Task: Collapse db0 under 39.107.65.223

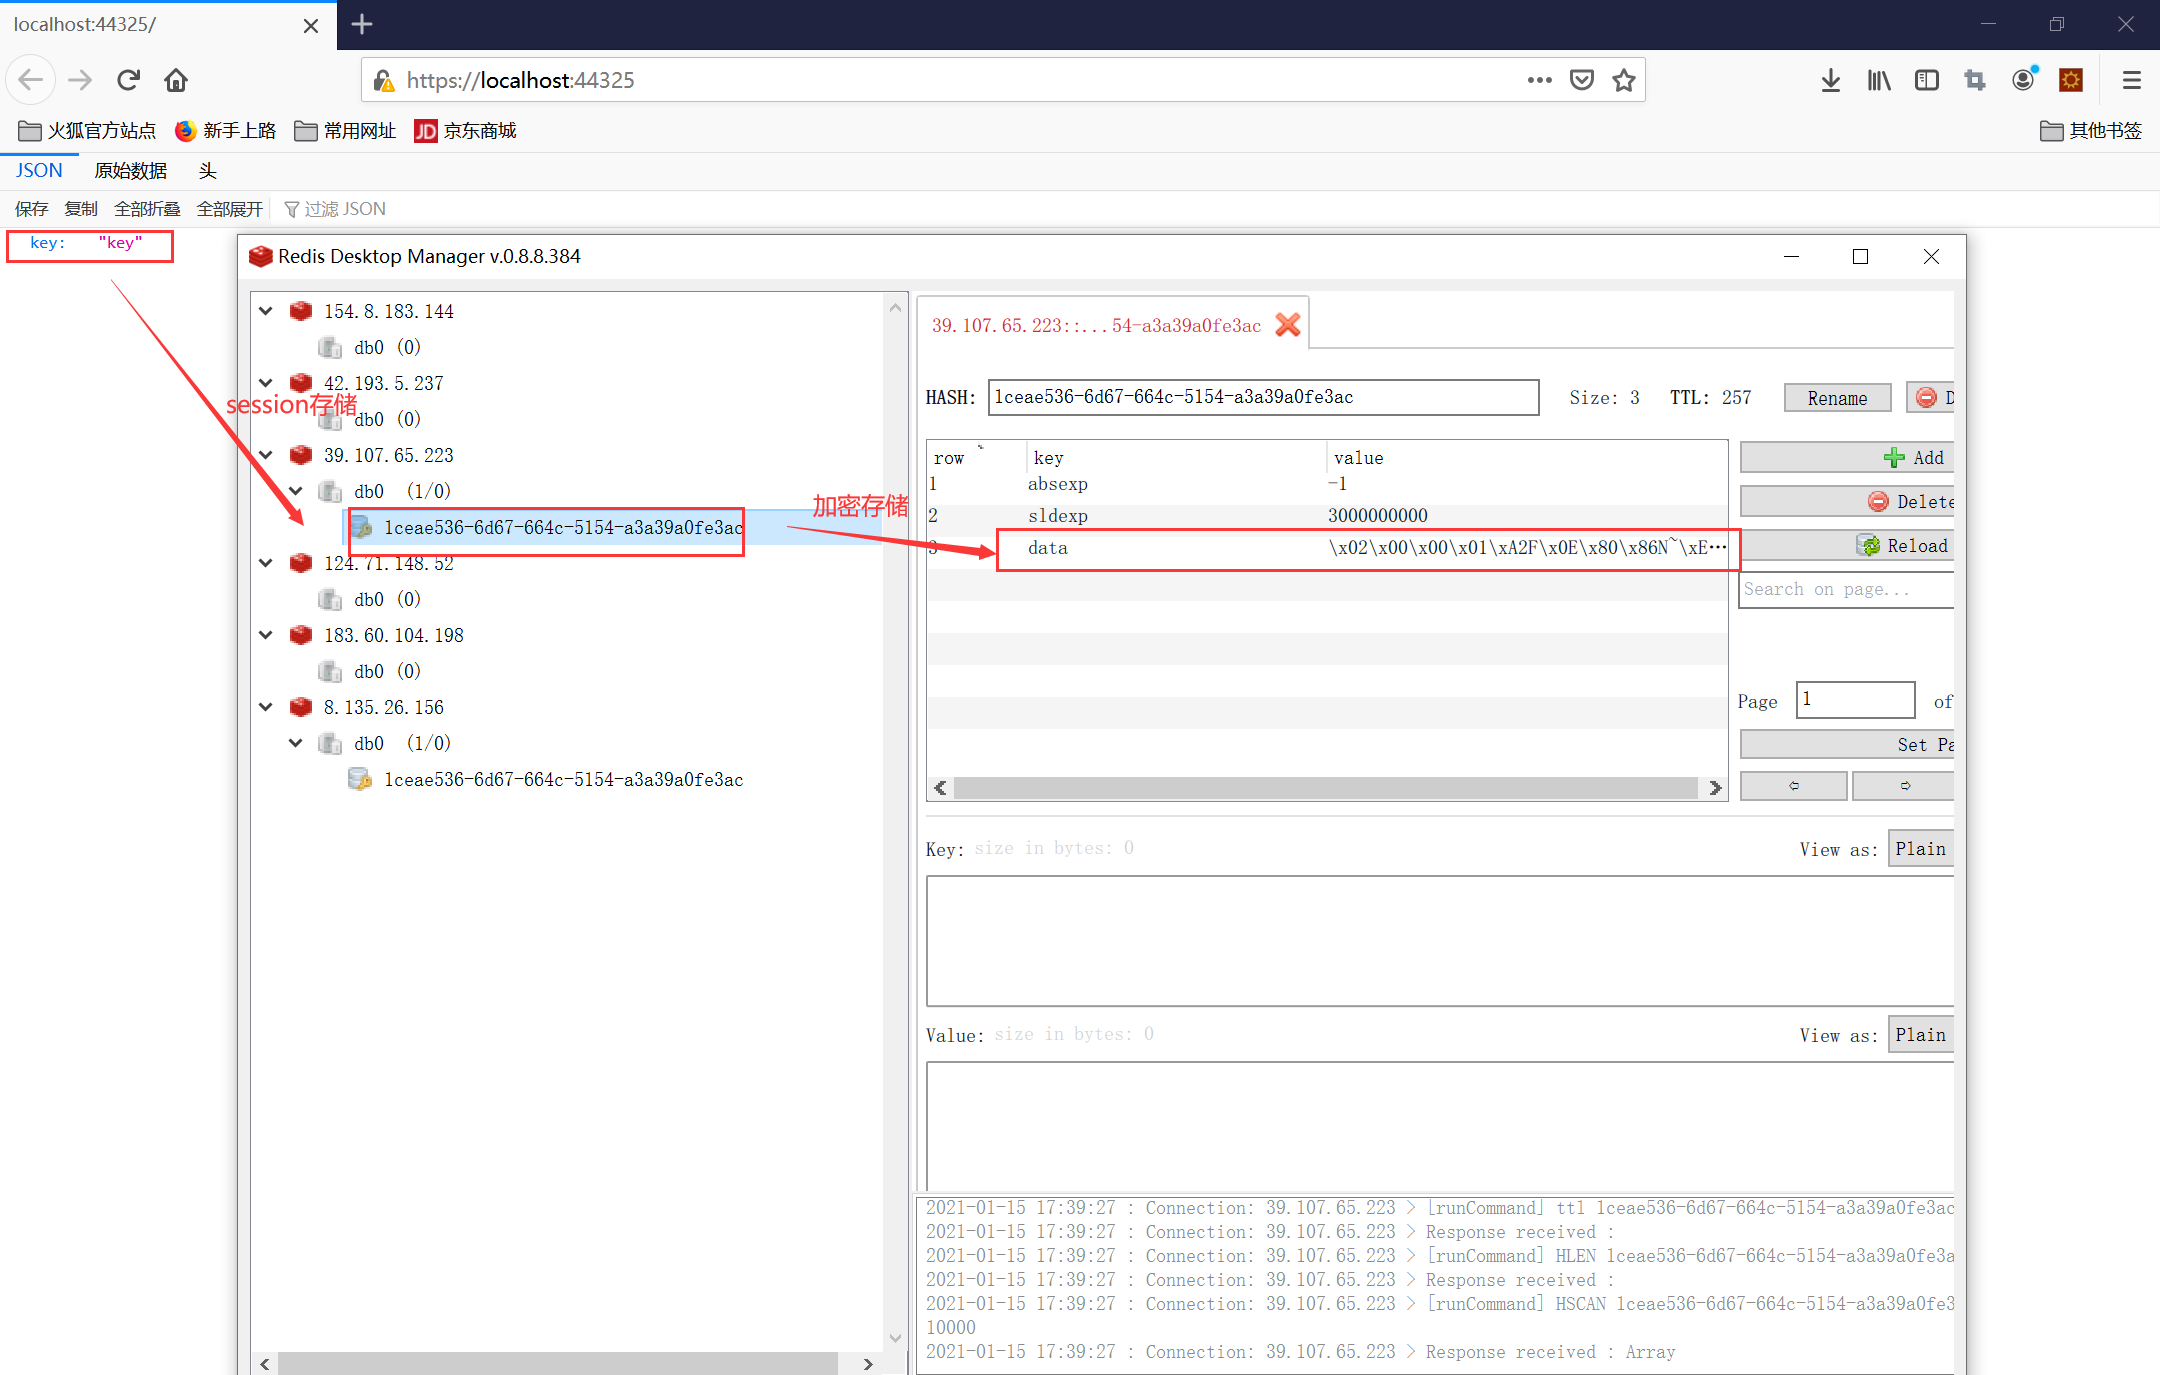Action: (296, 491)
